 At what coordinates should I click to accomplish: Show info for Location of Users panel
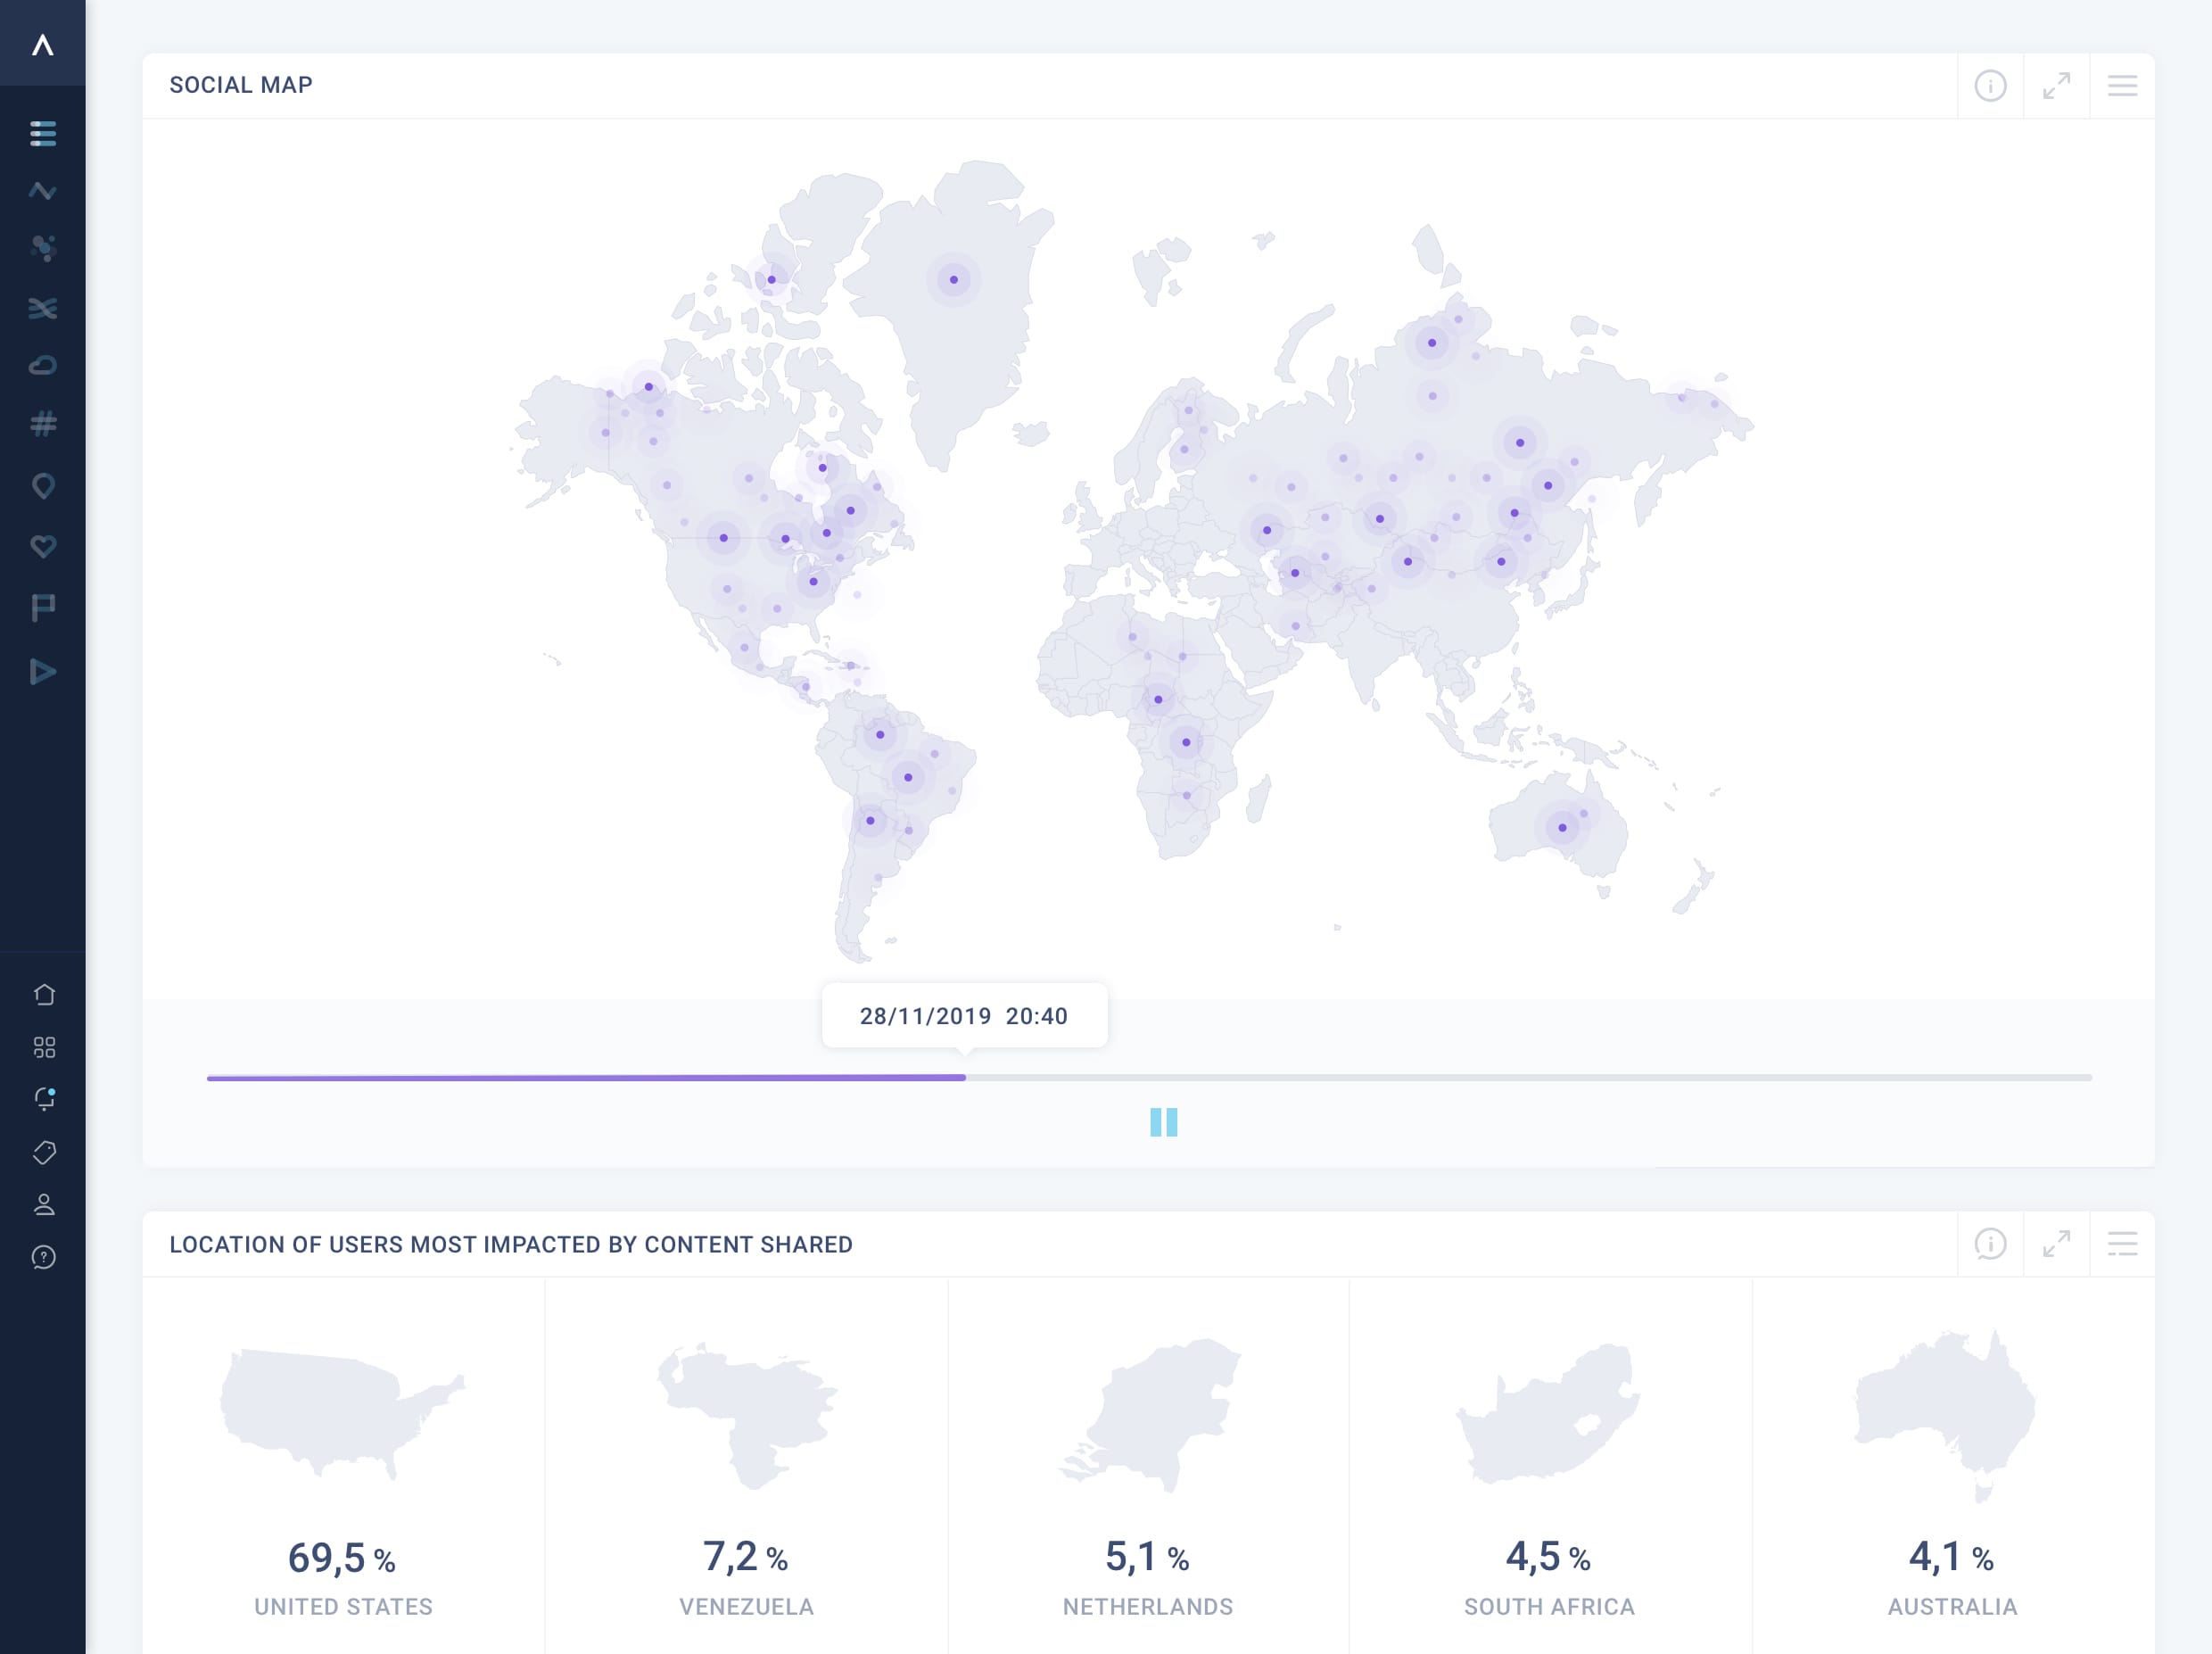point(1990,1244)
